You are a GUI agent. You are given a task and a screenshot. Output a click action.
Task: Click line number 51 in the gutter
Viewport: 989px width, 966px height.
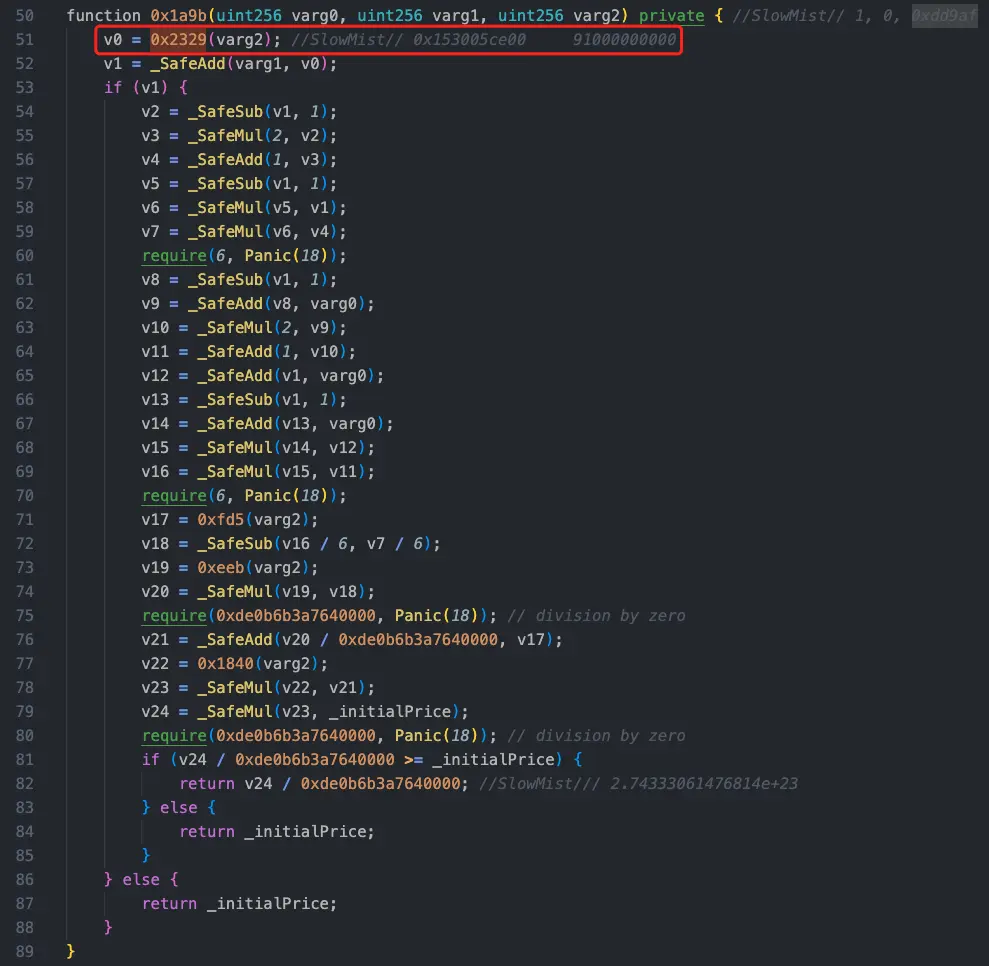25,40
